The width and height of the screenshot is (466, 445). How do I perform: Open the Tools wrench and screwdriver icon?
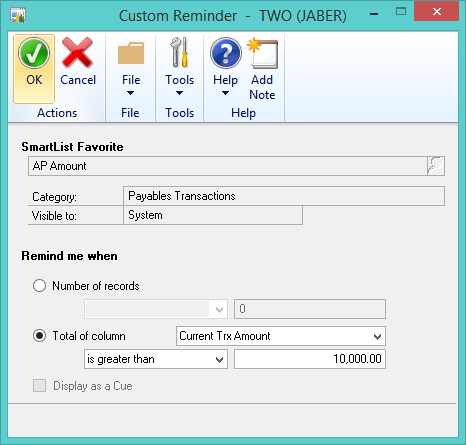click(179, 52)
